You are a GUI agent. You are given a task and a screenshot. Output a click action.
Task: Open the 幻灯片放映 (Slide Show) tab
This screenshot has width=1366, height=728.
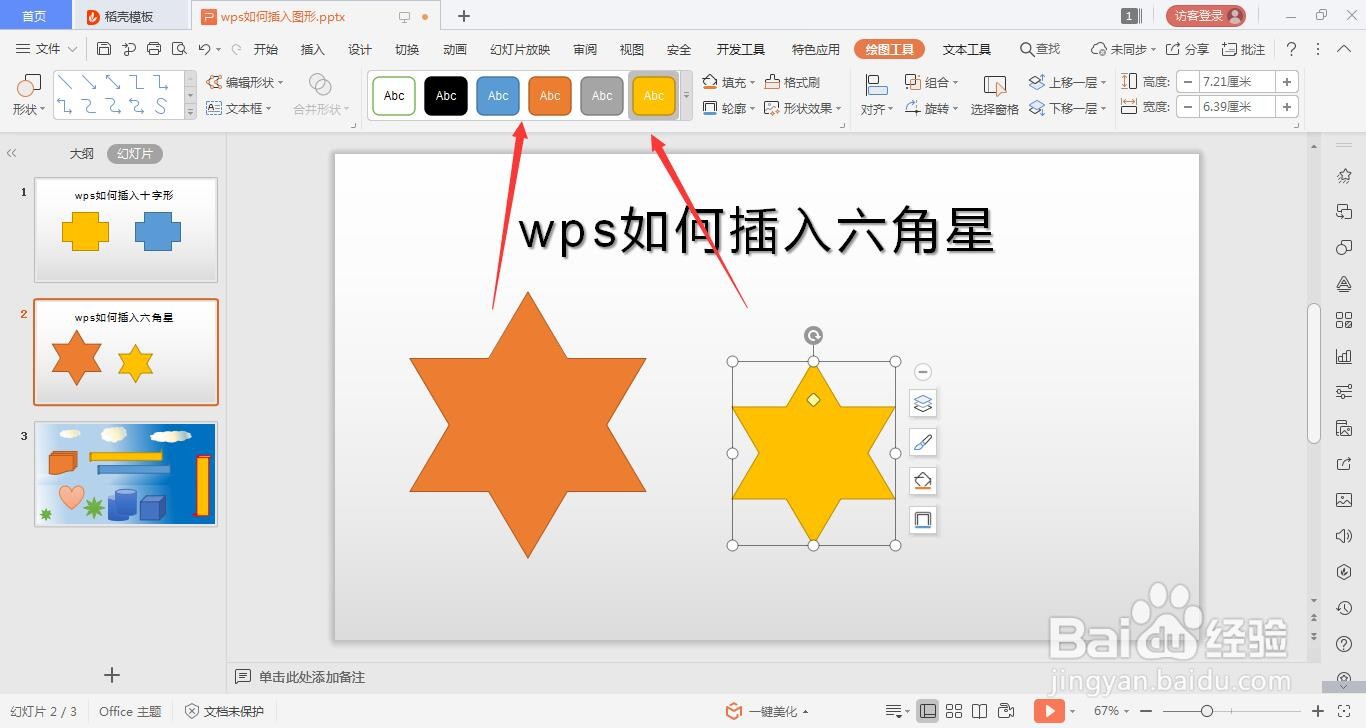pyautogui.click(x=520, y=49)
